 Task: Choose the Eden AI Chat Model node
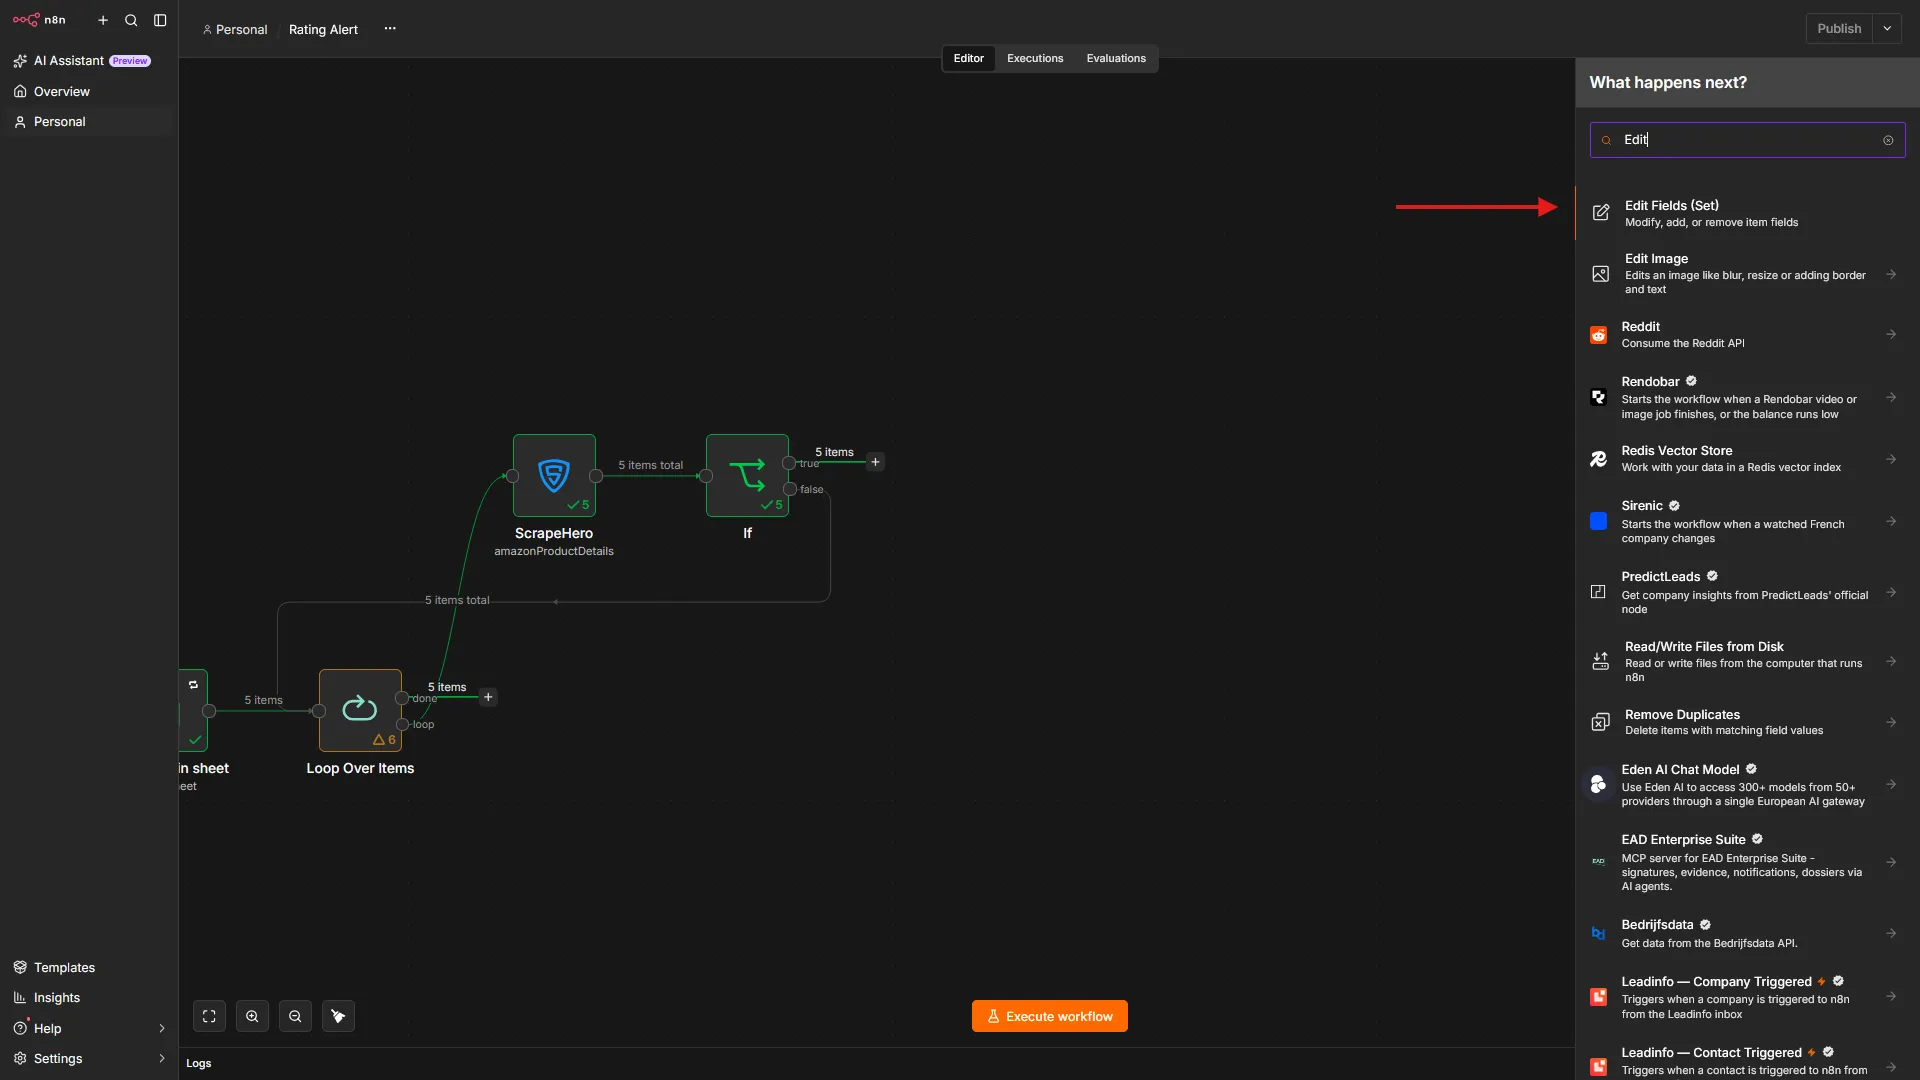point(1747,785)
